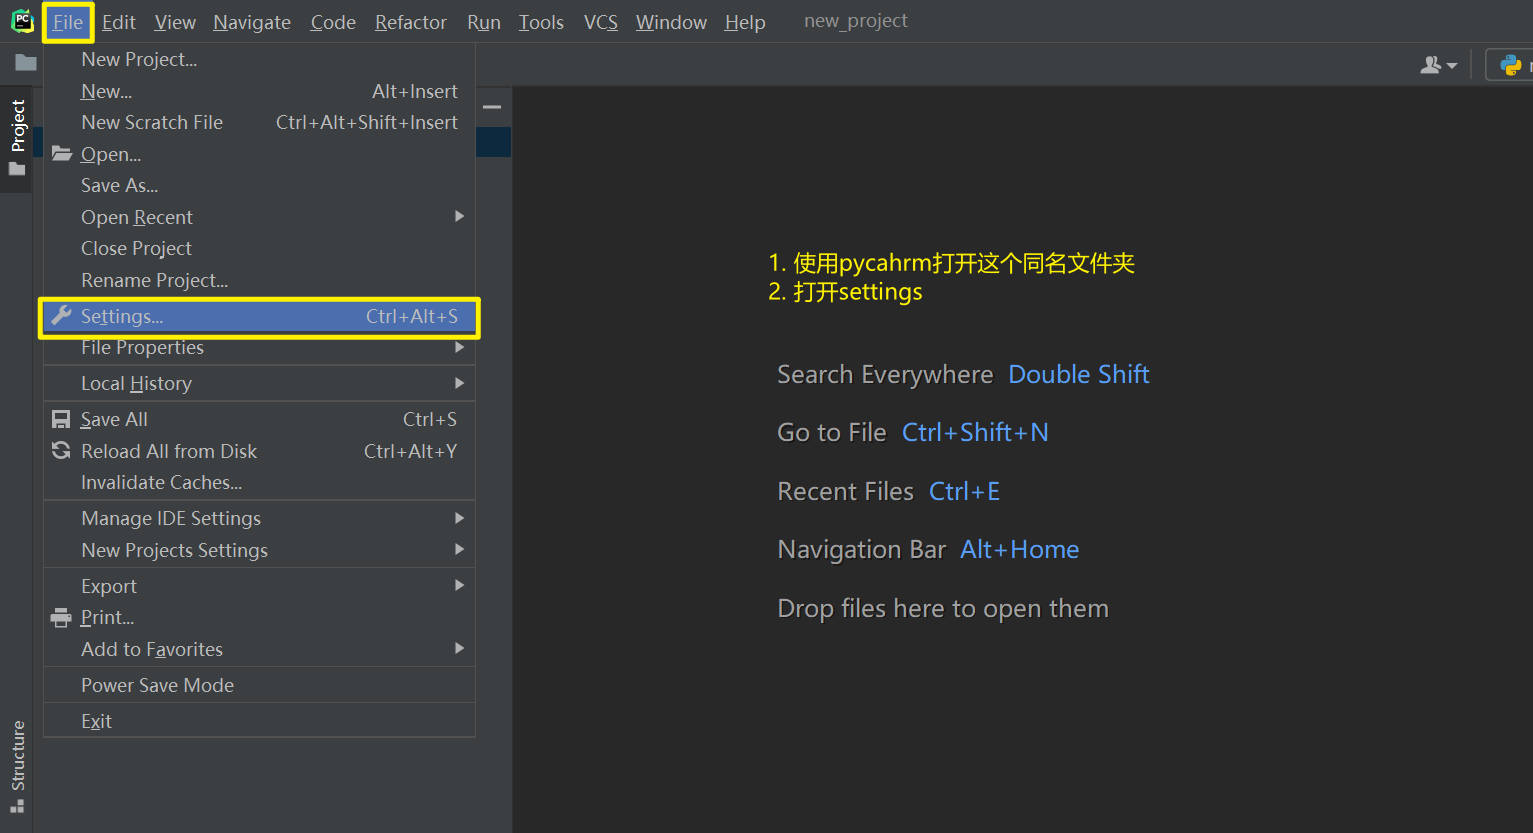Image resolution: width=1533 pixels, height=833 pixels.
Task: Click the open folder icon beside Open
Action: (x=62, y=154)
